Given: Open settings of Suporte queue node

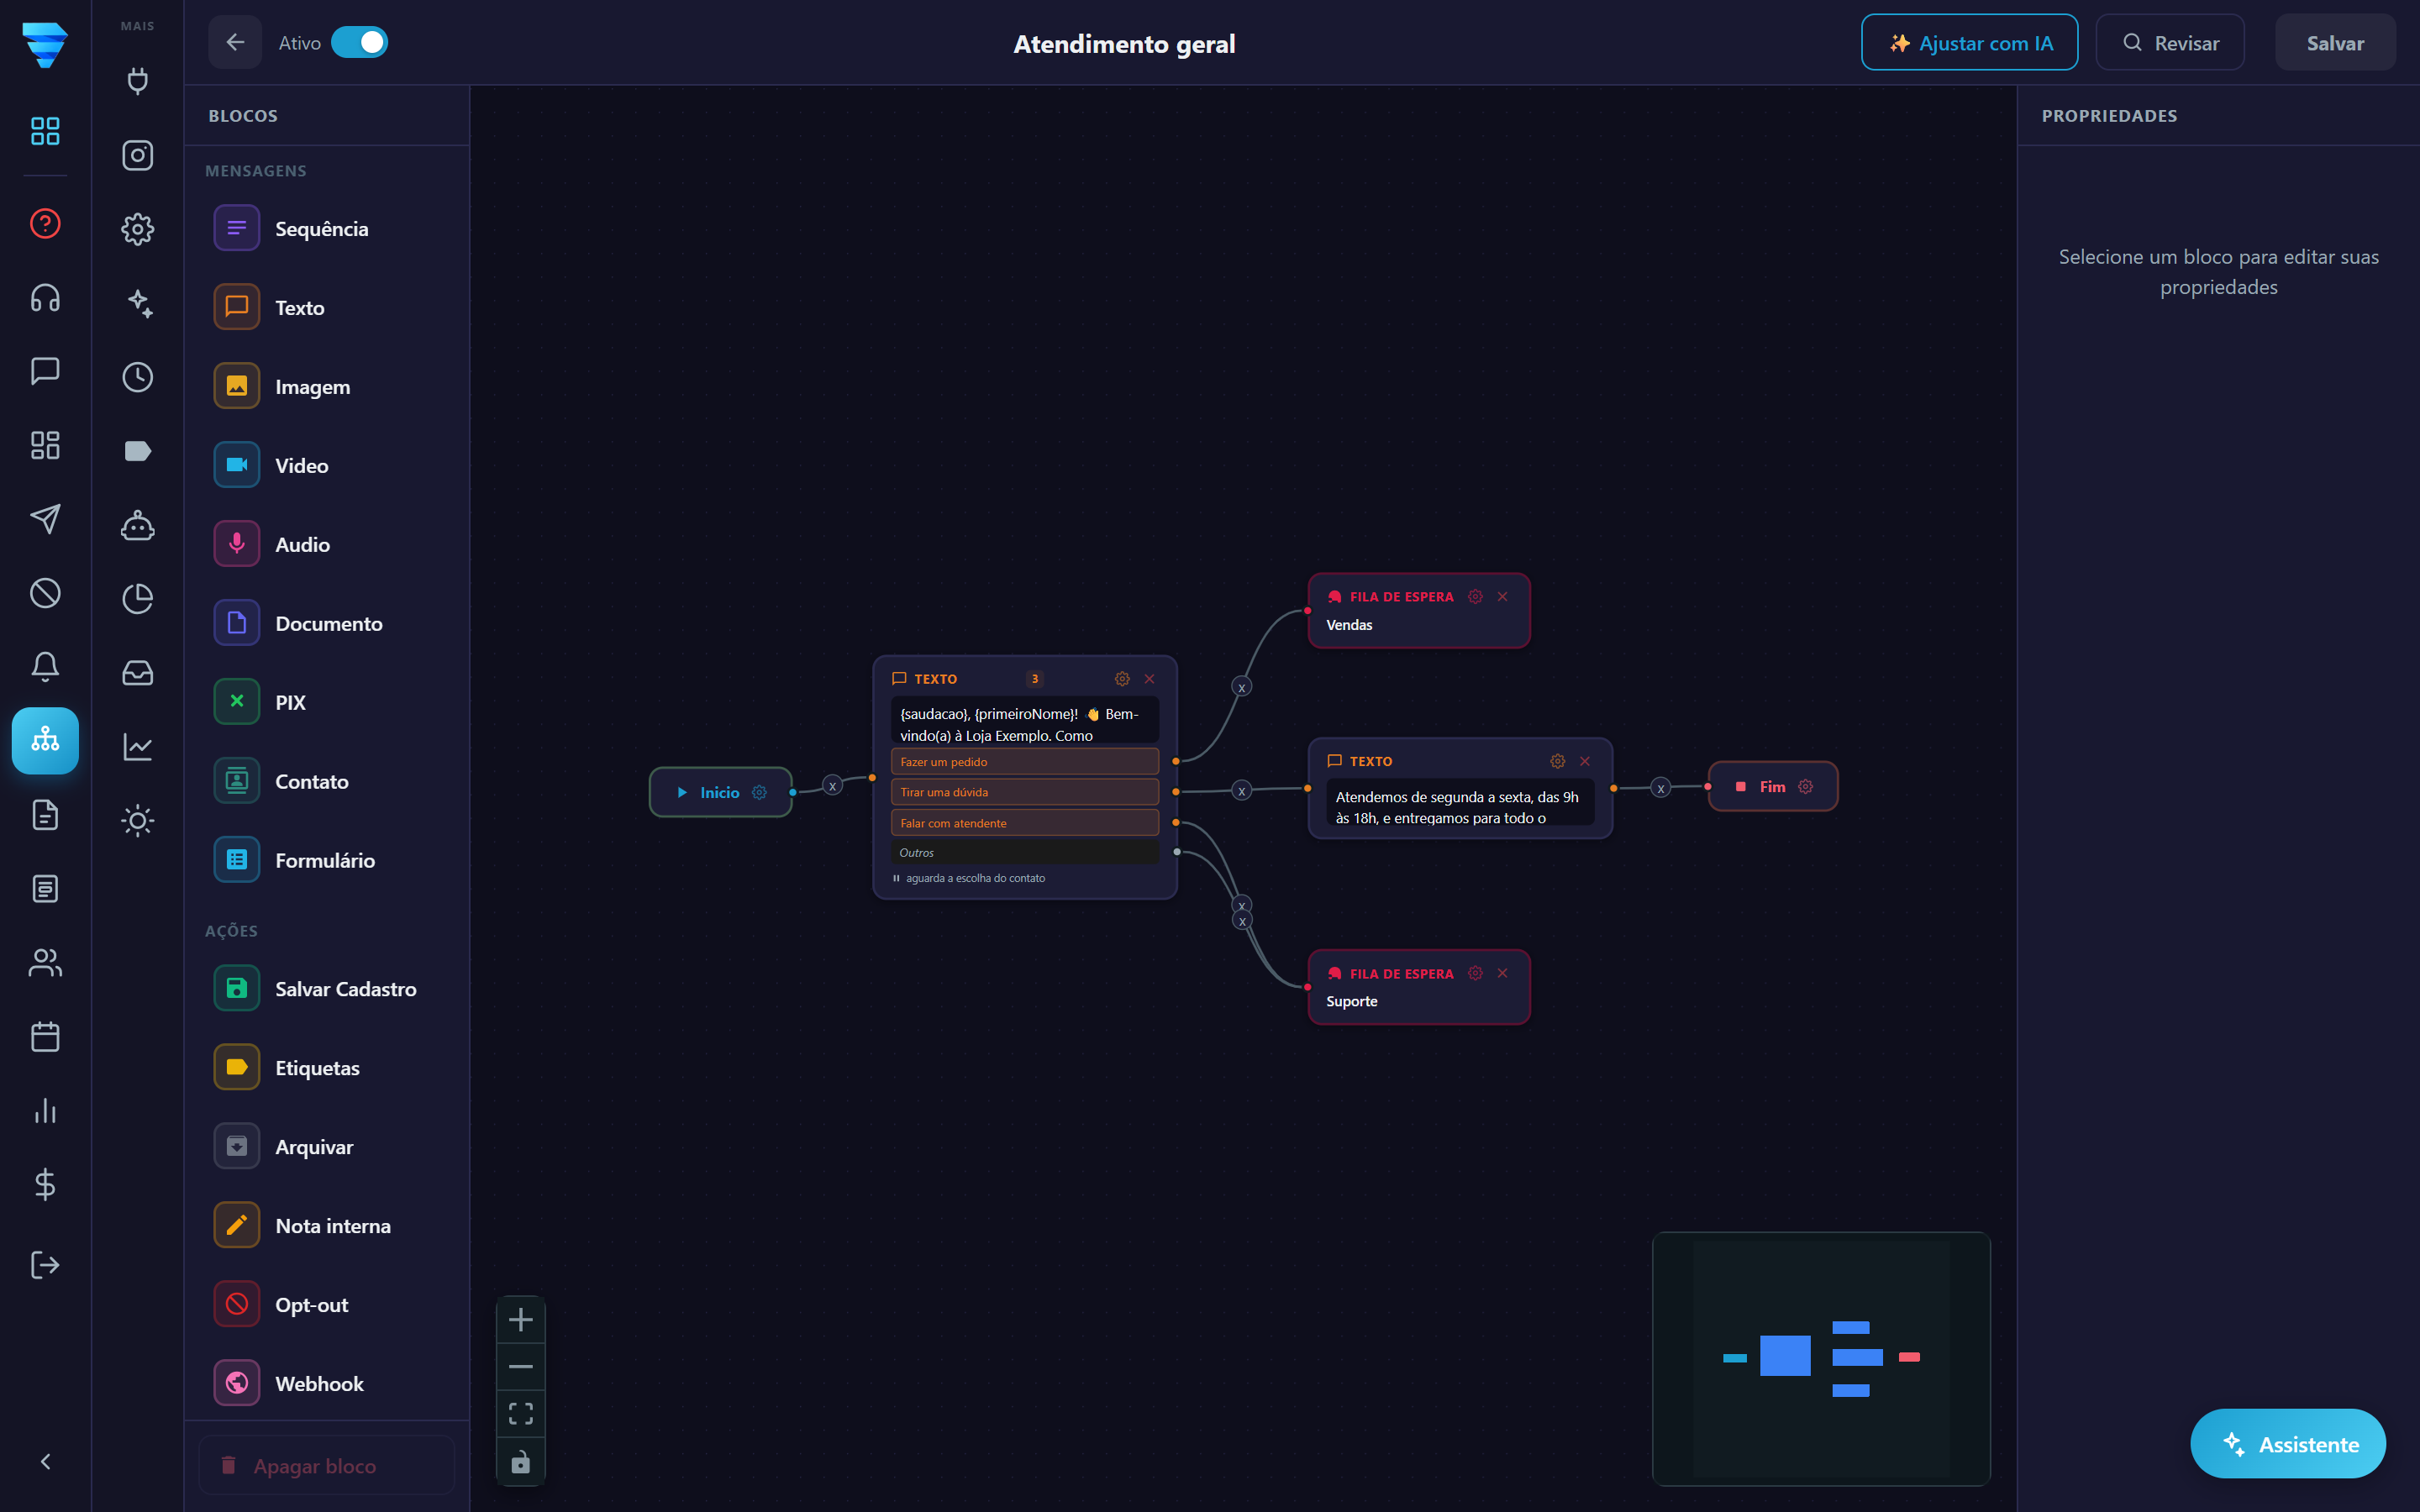Looking at the screenshot, I should point(1474,973).
